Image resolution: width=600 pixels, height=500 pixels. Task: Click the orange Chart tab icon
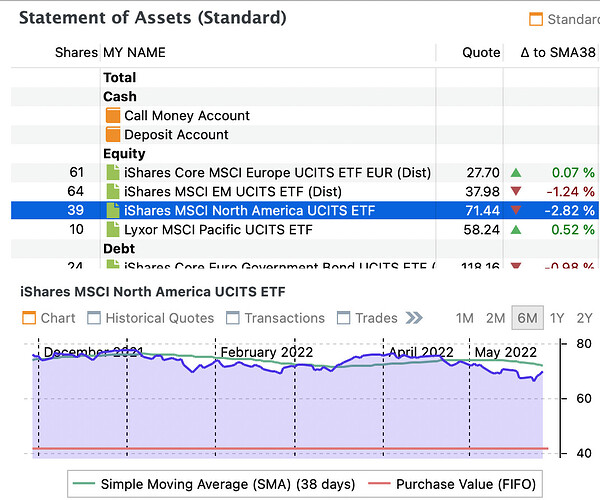[28, 318]
